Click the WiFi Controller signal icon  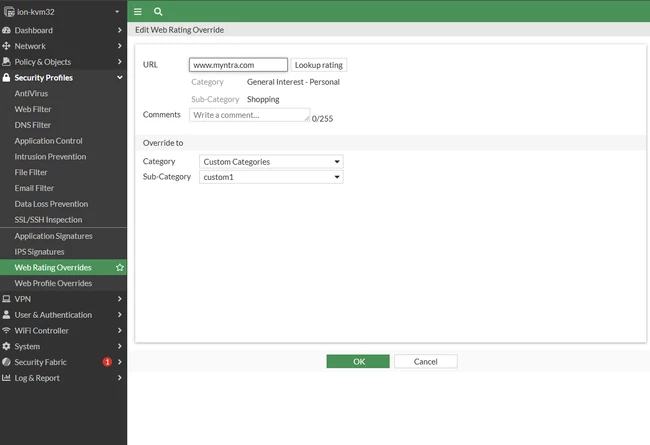(x=6, y=331)
